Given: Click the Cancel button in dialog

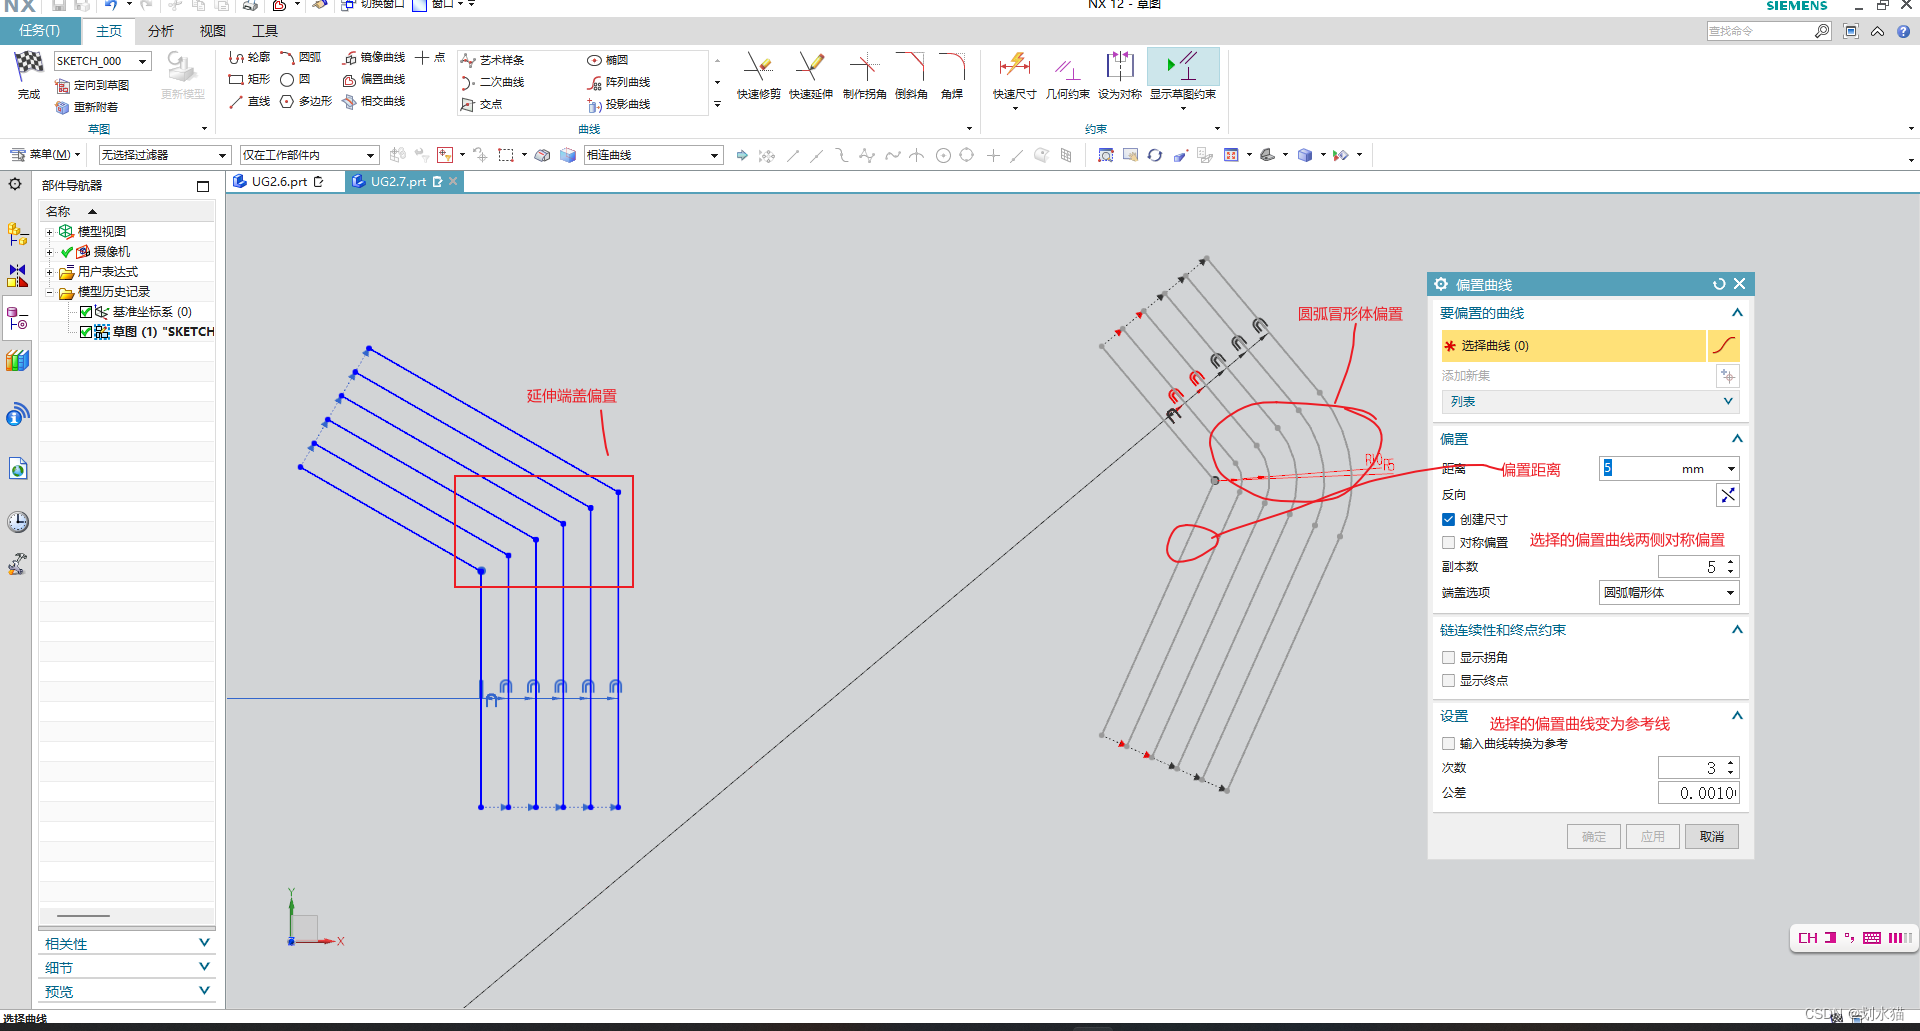Looking at the screenshot, I should [1712, 836].
